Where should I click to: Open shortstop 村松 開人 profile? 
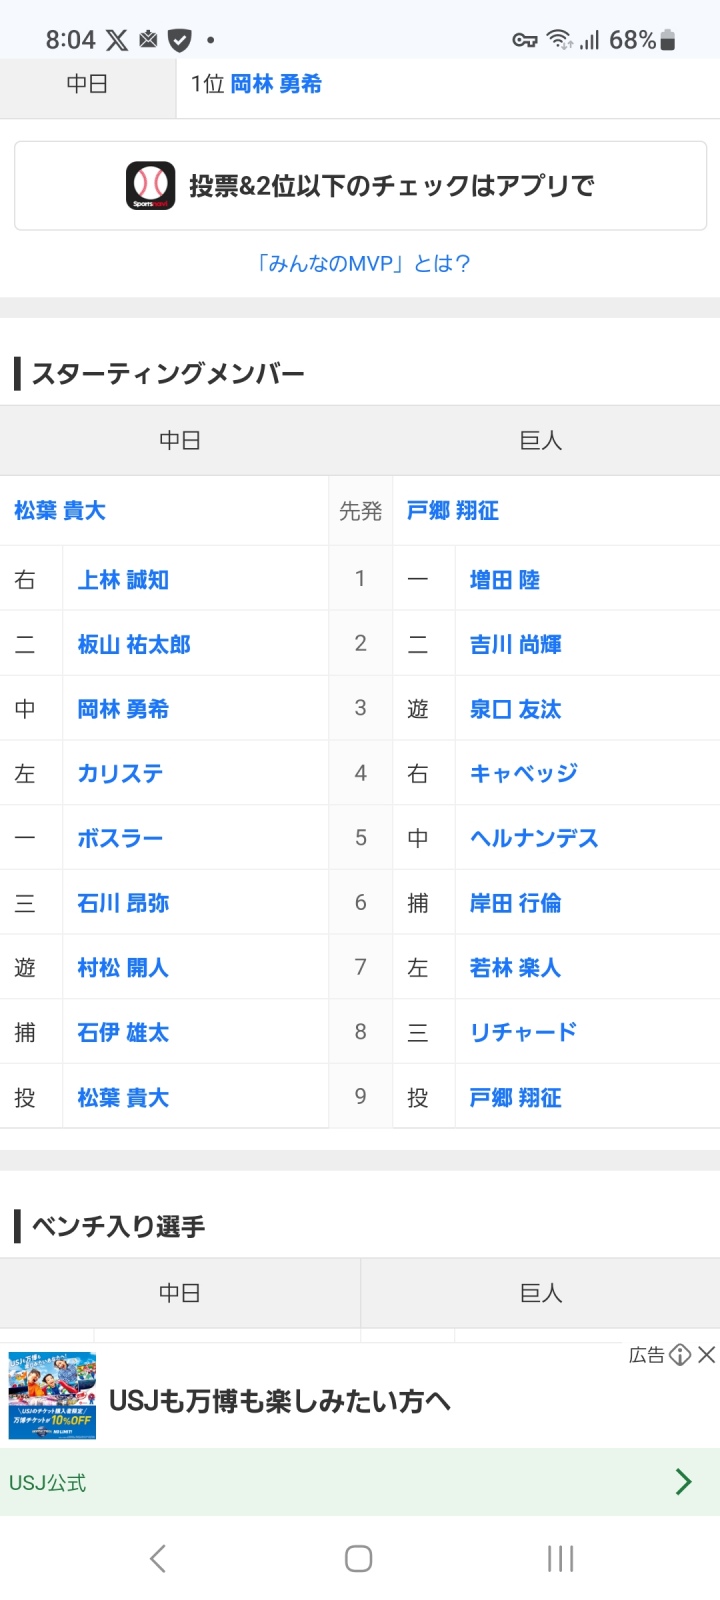coord(123,968)
